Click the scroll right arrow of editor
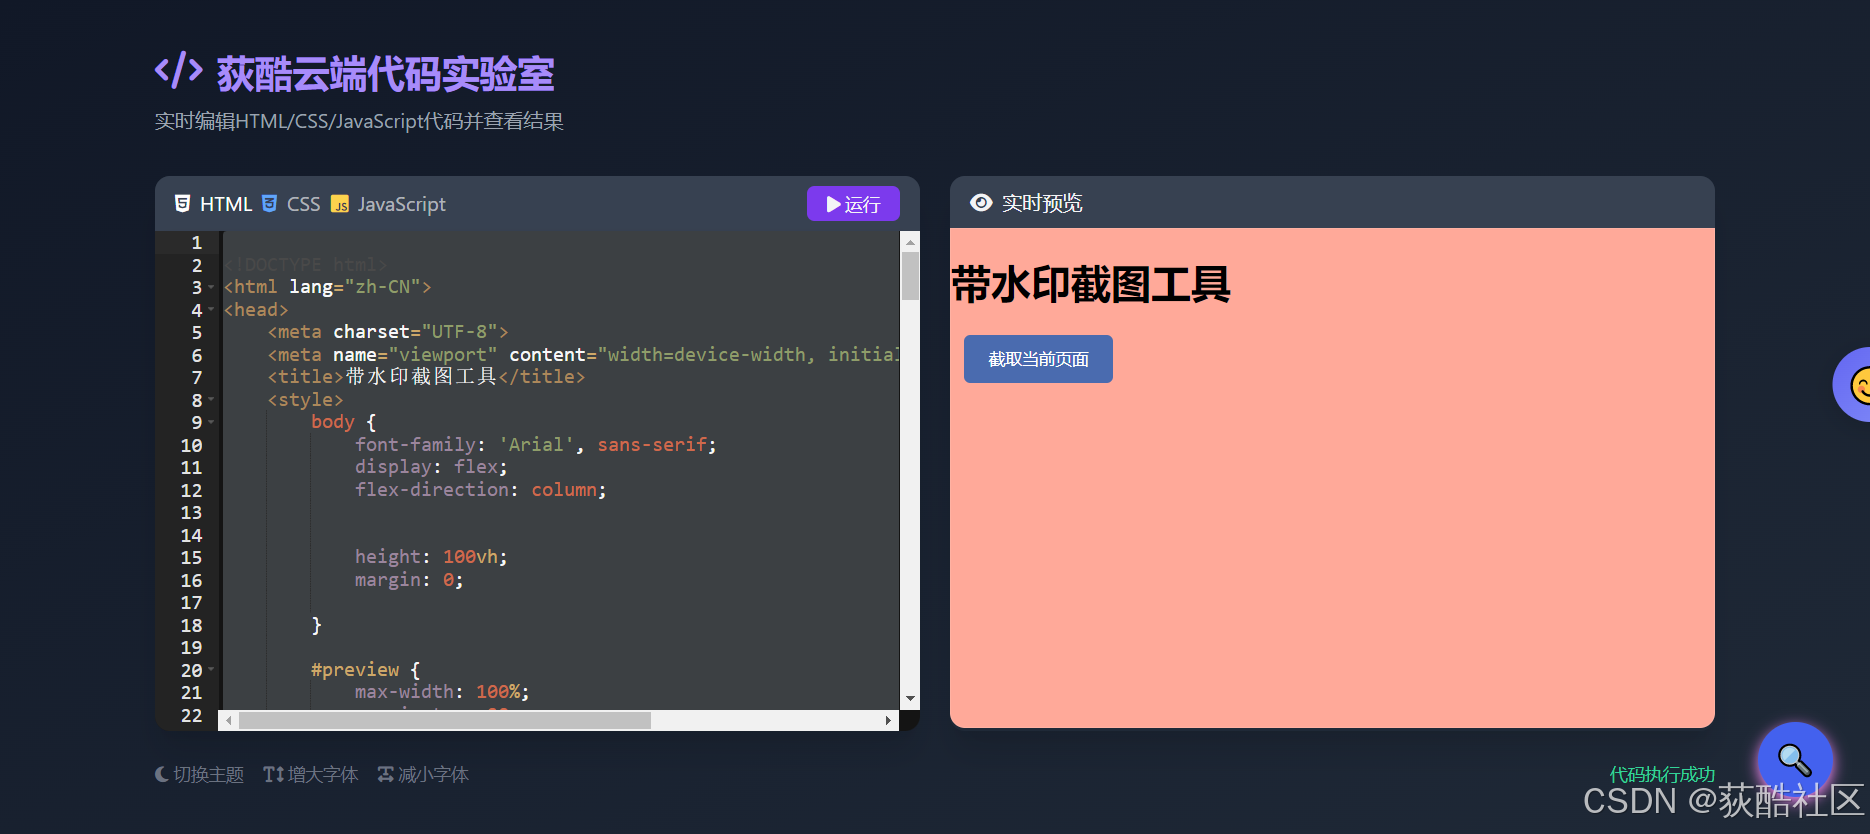This screenshot has width=1870, height=834. 888,720
